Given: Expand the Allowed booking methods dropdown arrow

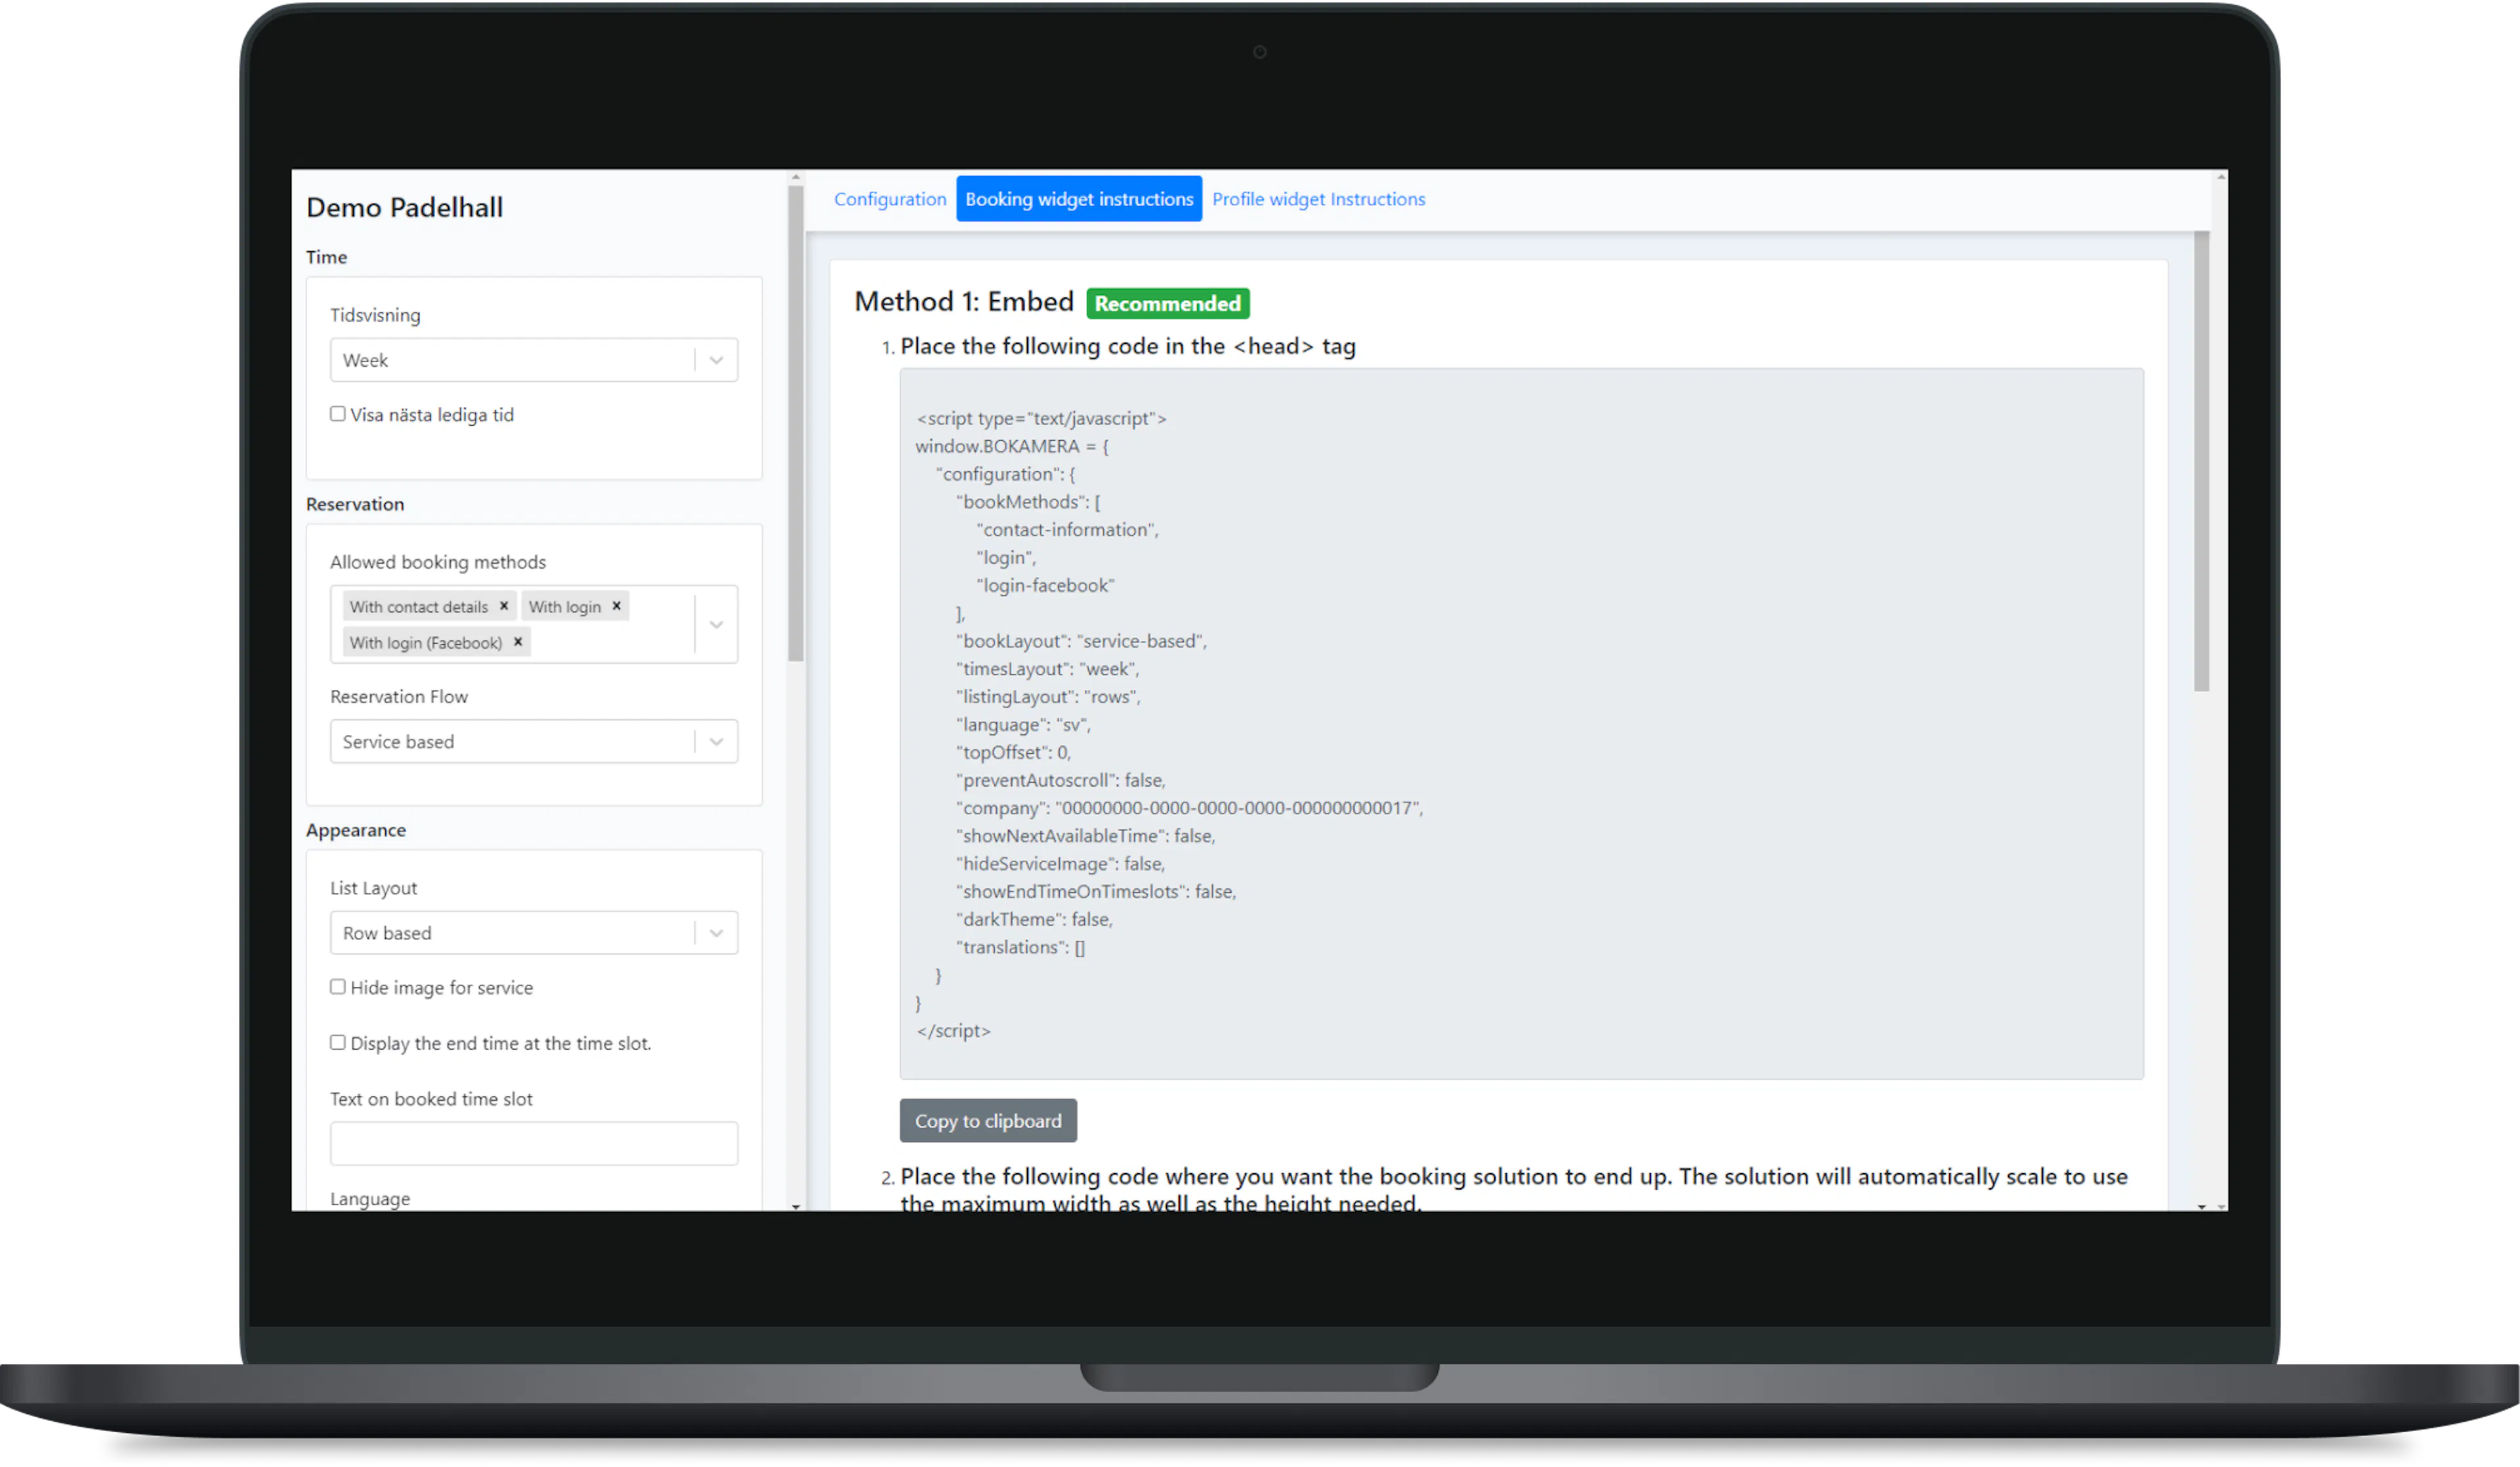Looking at the screenshot, I should (716, 624).
